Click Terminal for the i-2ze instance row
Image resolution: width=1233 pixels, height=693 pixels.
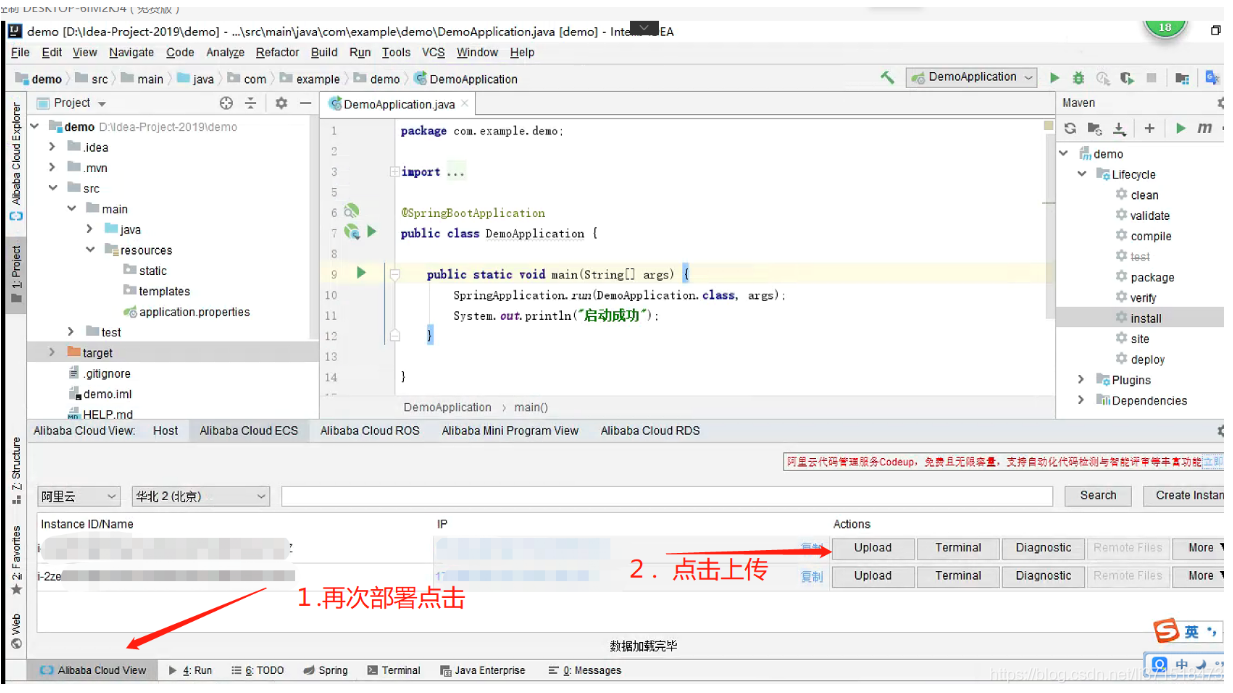pos(958,576)
